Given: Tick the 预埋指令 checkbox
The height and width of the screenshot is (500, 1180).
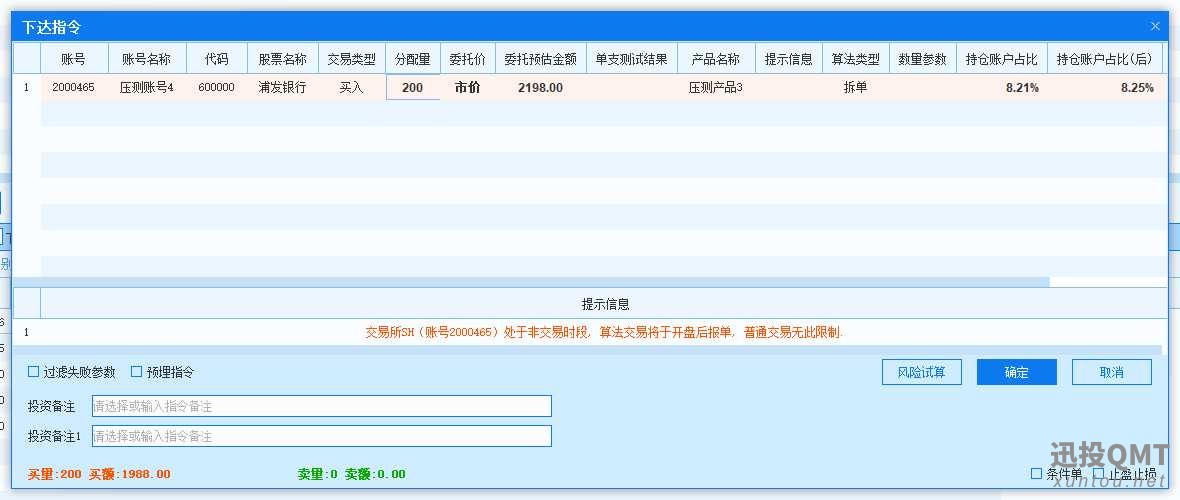Looking at the screenshot, I should (136, 371).
